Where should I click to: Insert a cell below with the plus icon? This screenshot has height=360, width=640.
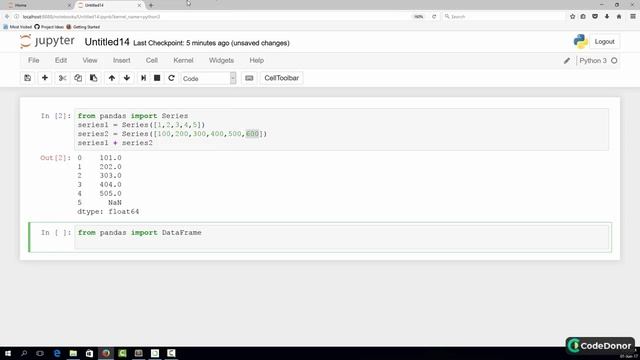tap(45, 78)
